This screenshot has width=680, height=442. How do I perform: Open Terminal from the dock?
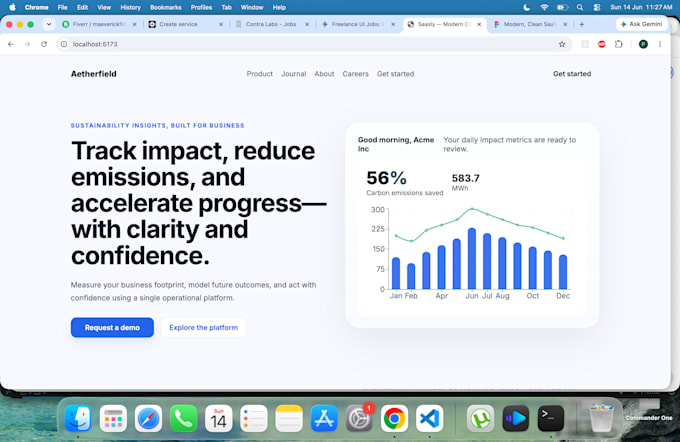pyautogui.click(x=551, y=419)
